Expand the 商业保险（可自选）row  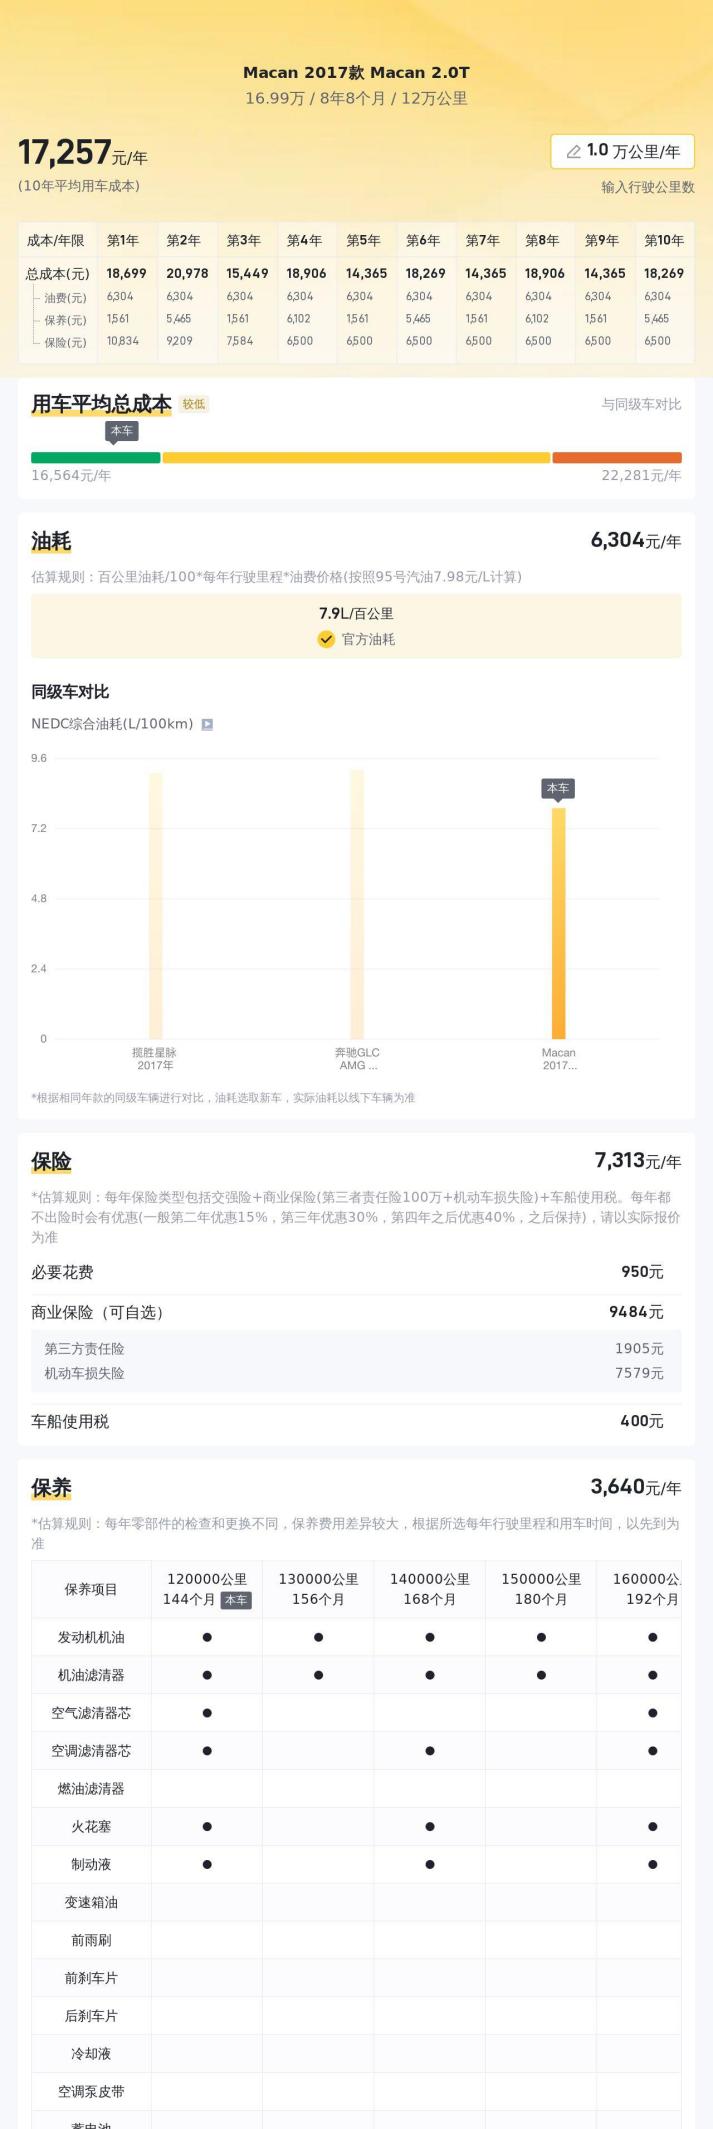(x=356, y=1312)
